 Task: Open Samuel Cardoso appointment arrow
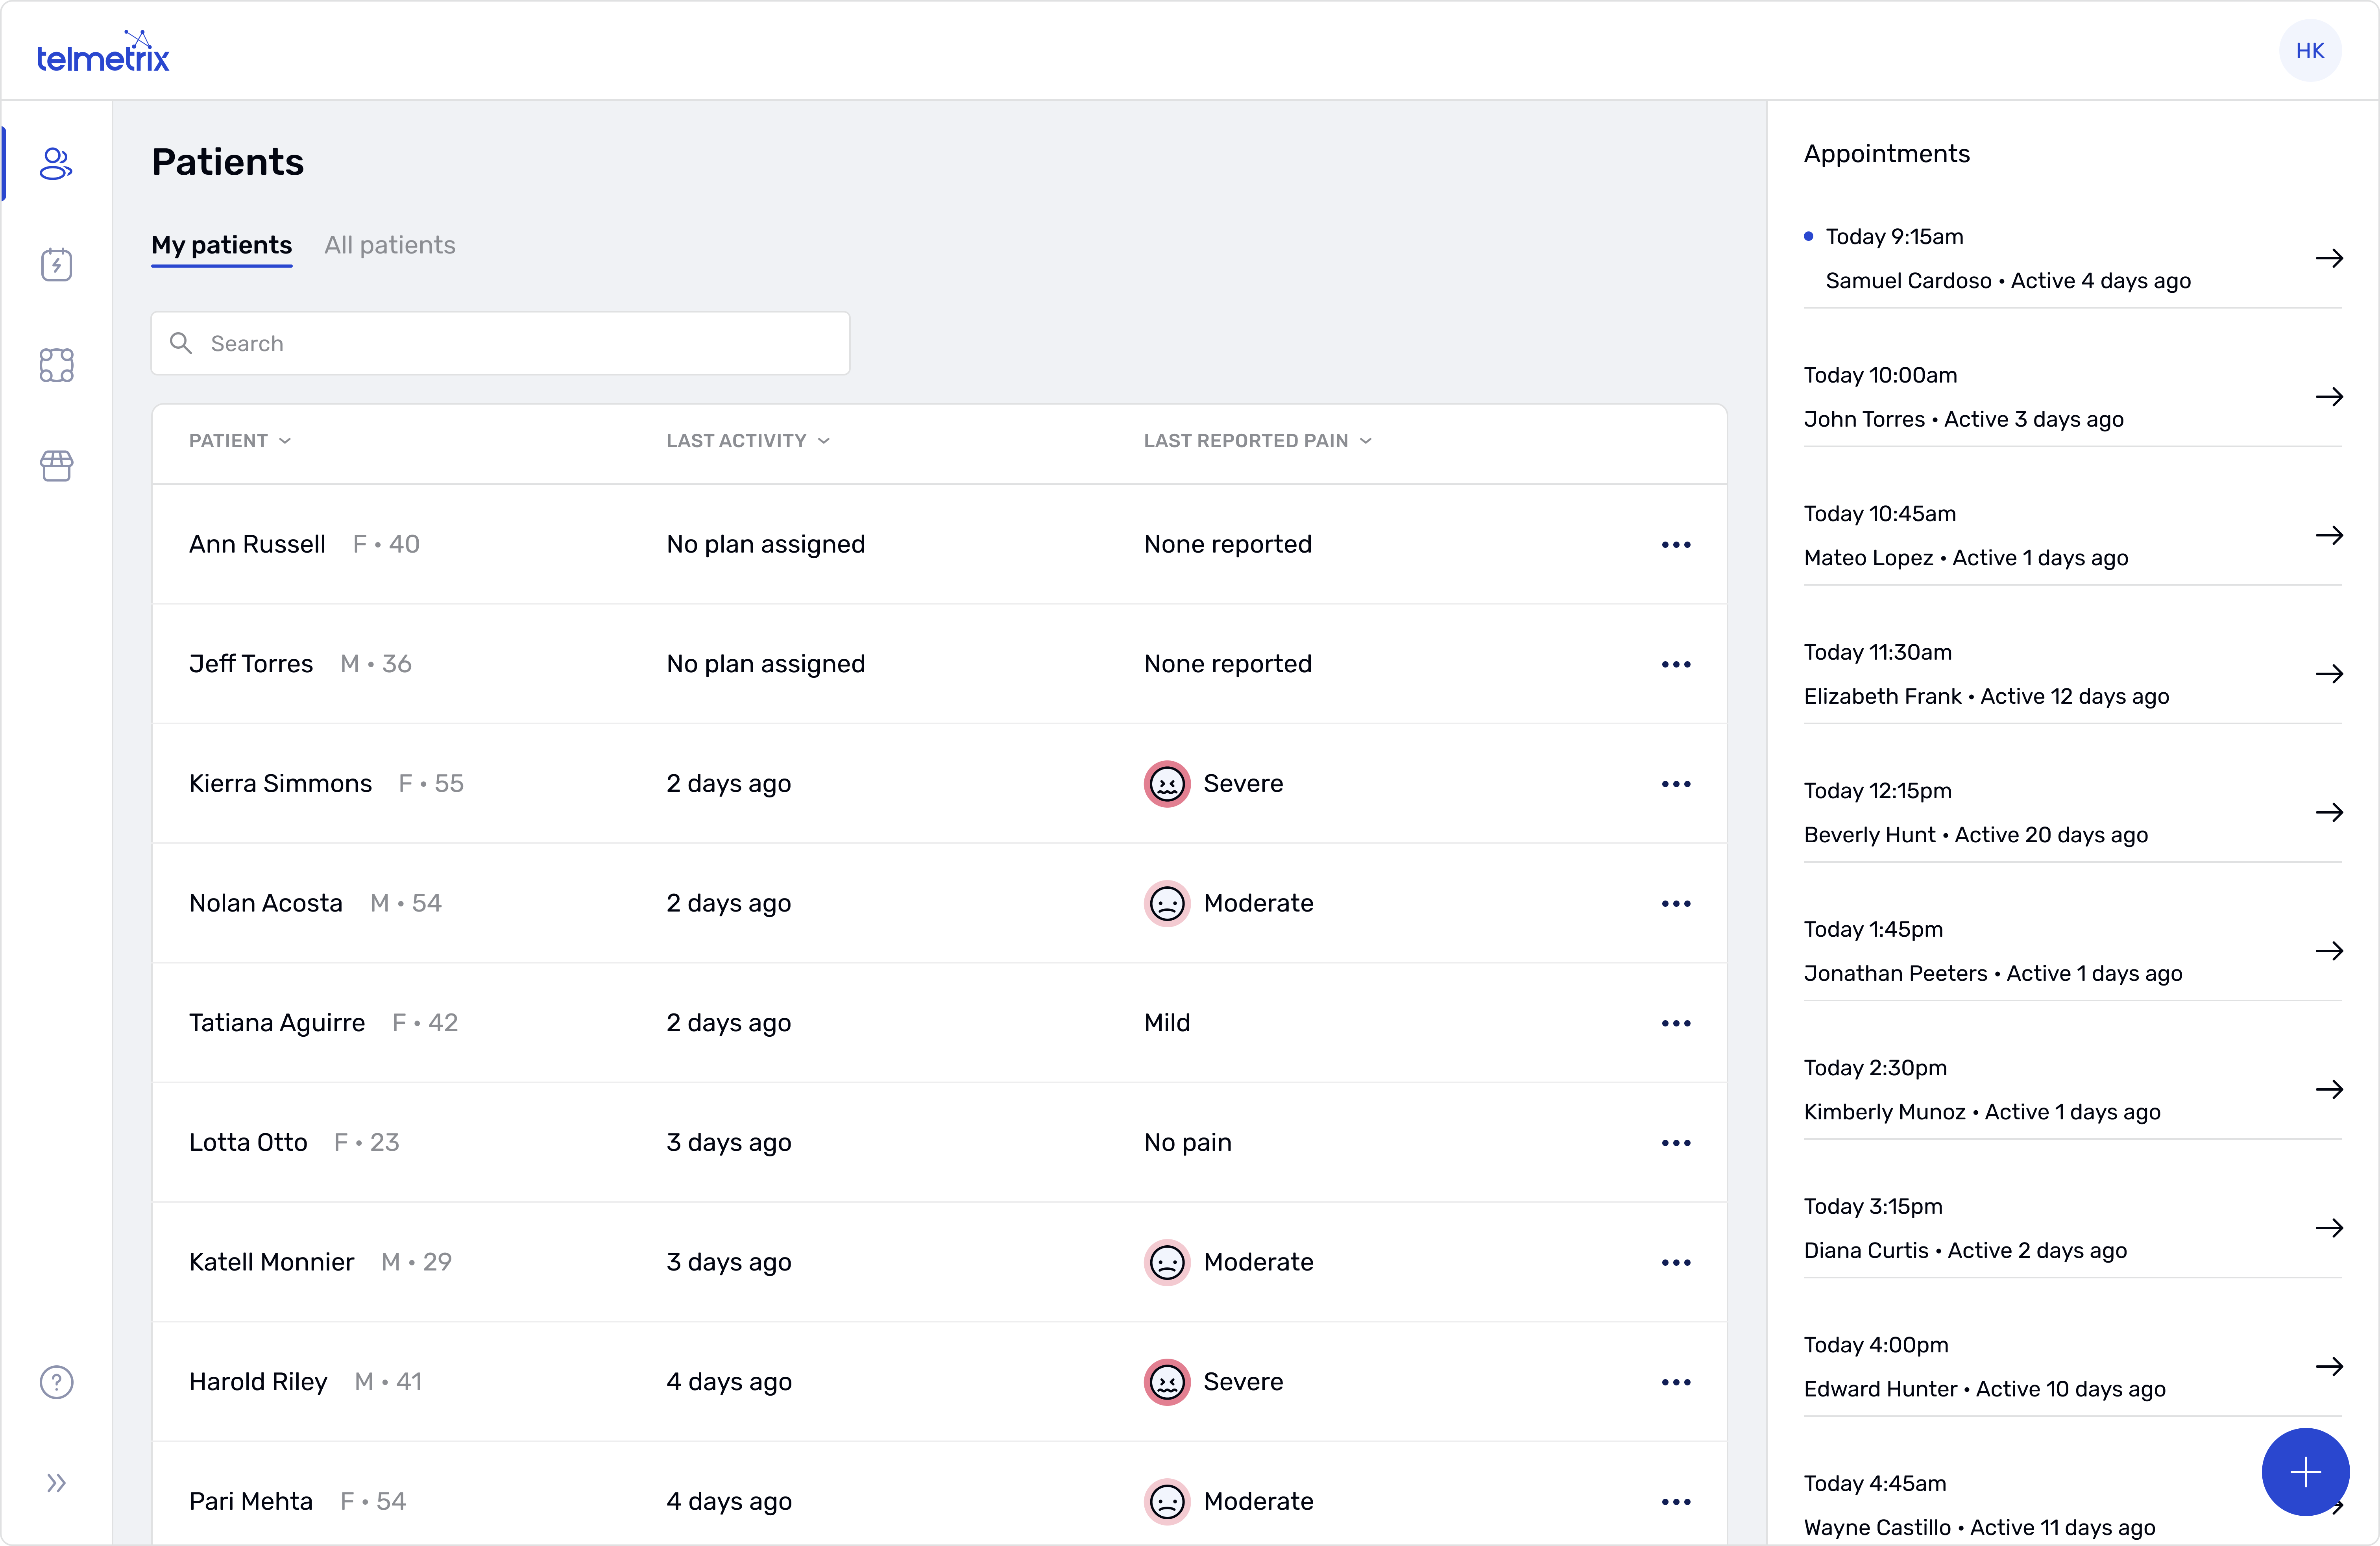tap(2329, 259)
